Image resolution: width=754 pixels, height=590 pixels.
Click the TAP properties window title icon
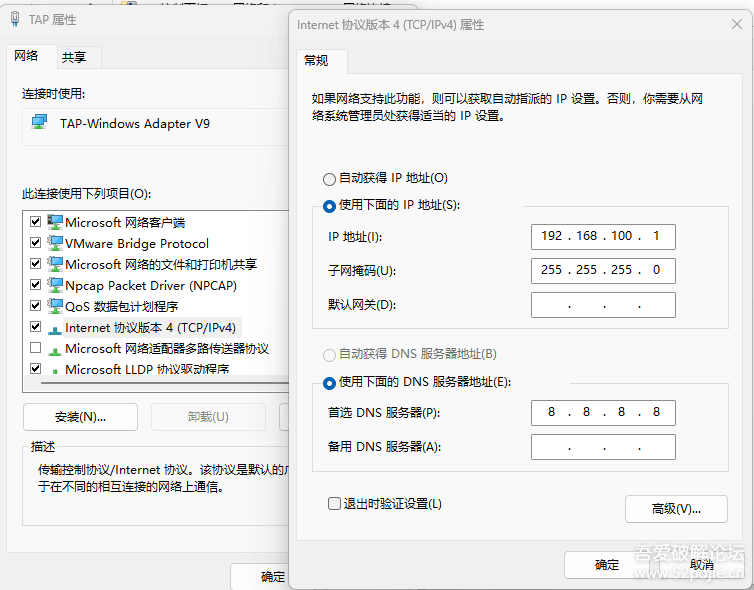click(x=15, y=19)
